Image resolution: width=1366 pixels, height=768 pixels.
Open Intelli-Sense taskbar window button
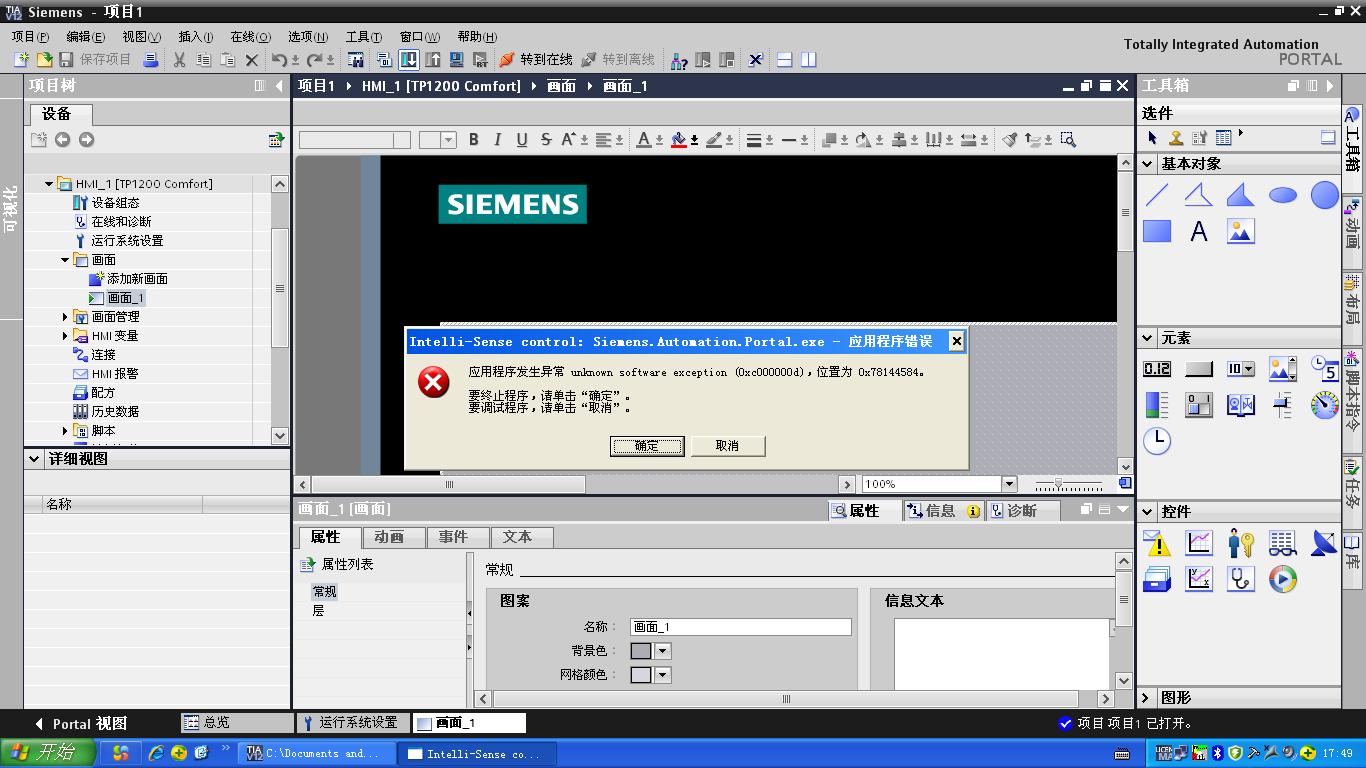(x=475, y=754)
